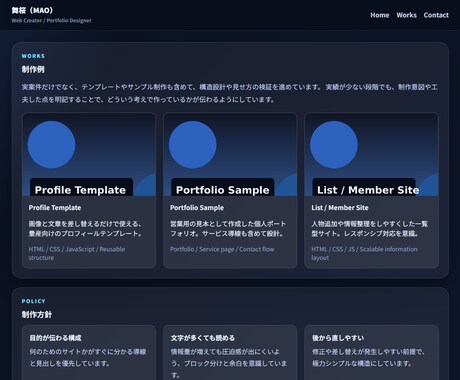Click the Profile Template card heading
Image resolution: width=460 pixels, height=380 pixels.
[x=55, y=208]
